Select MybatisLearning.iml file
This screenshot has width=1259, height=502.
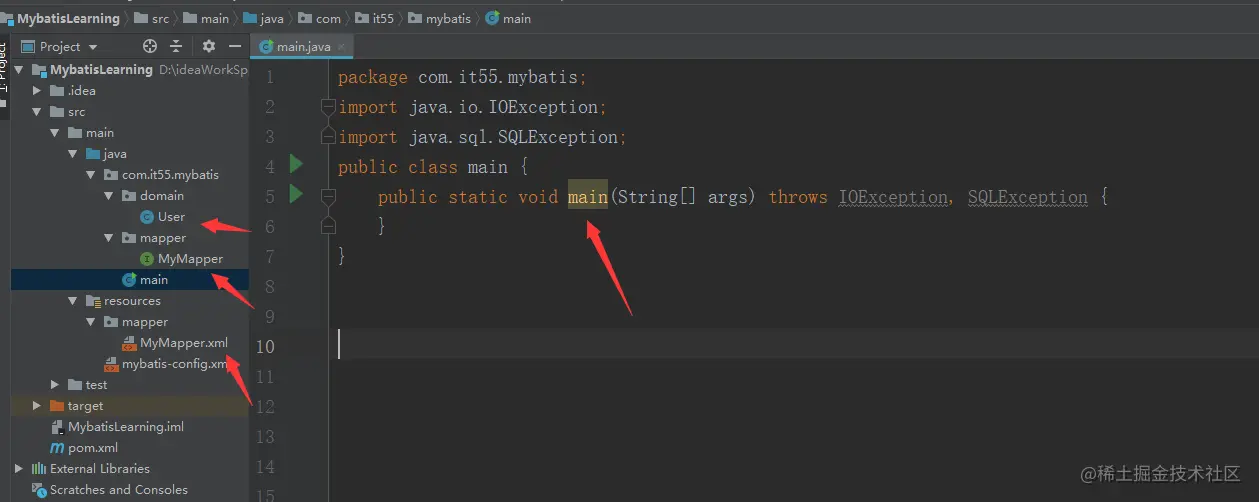point(126,427)
